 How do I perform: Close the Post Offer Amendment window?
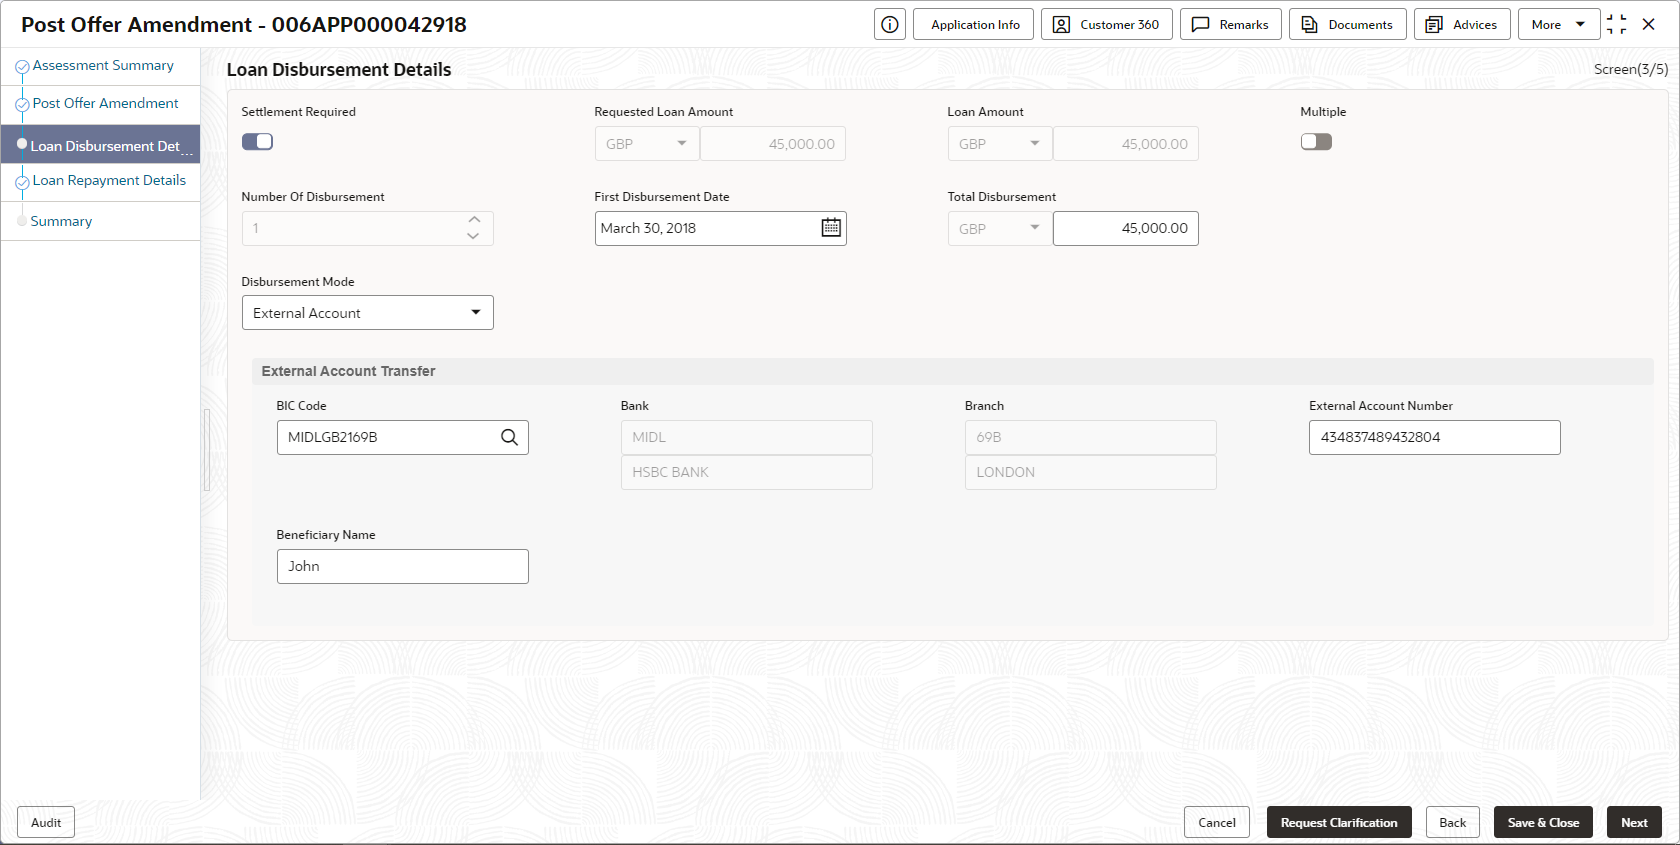(1649, 24)
